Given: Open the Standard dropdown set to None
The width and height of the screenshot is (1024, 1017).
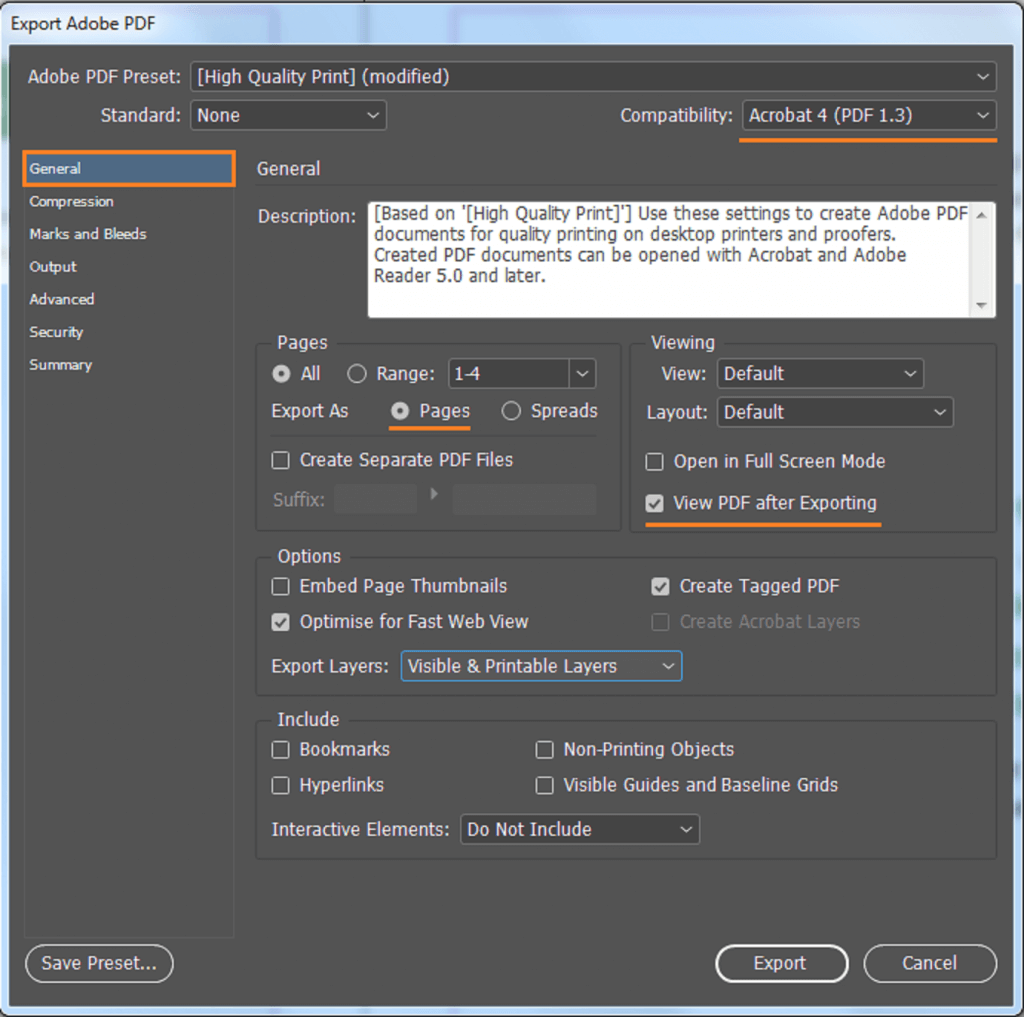Looking at the screenshot, I should coord(288,115).
